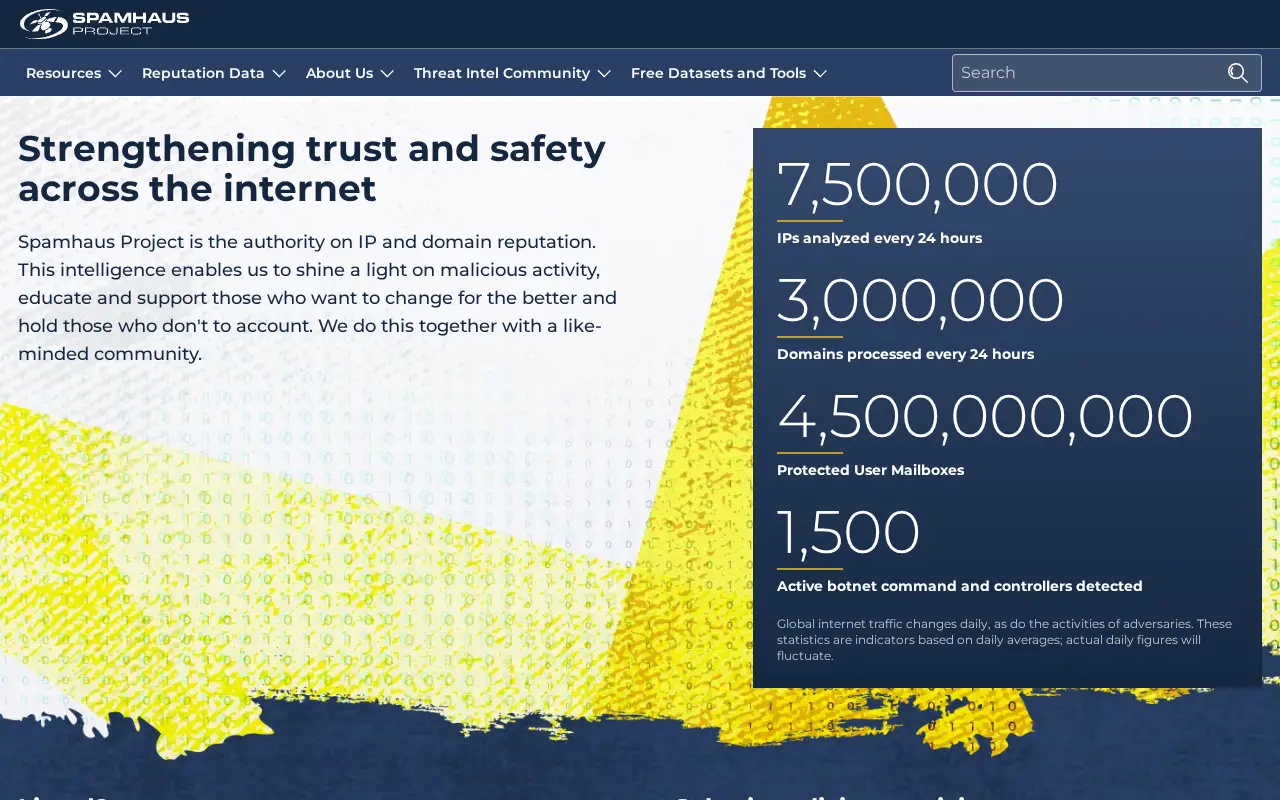This screenshot has width=1280, height=800.
Task: Click the 7,500,000 IPs analyzed figure
Action: (917, 184)
